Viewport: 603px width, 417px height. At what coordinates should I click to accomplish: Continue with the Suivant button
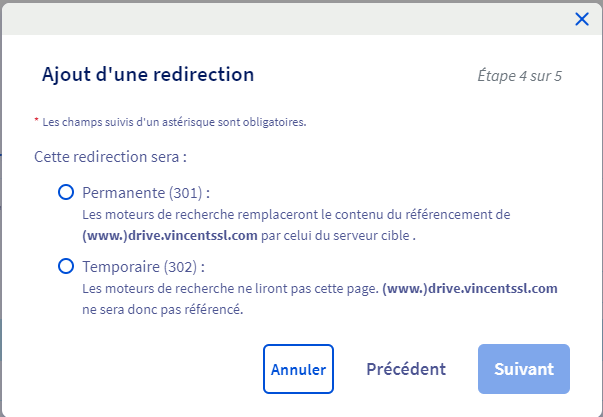(524, 369)
